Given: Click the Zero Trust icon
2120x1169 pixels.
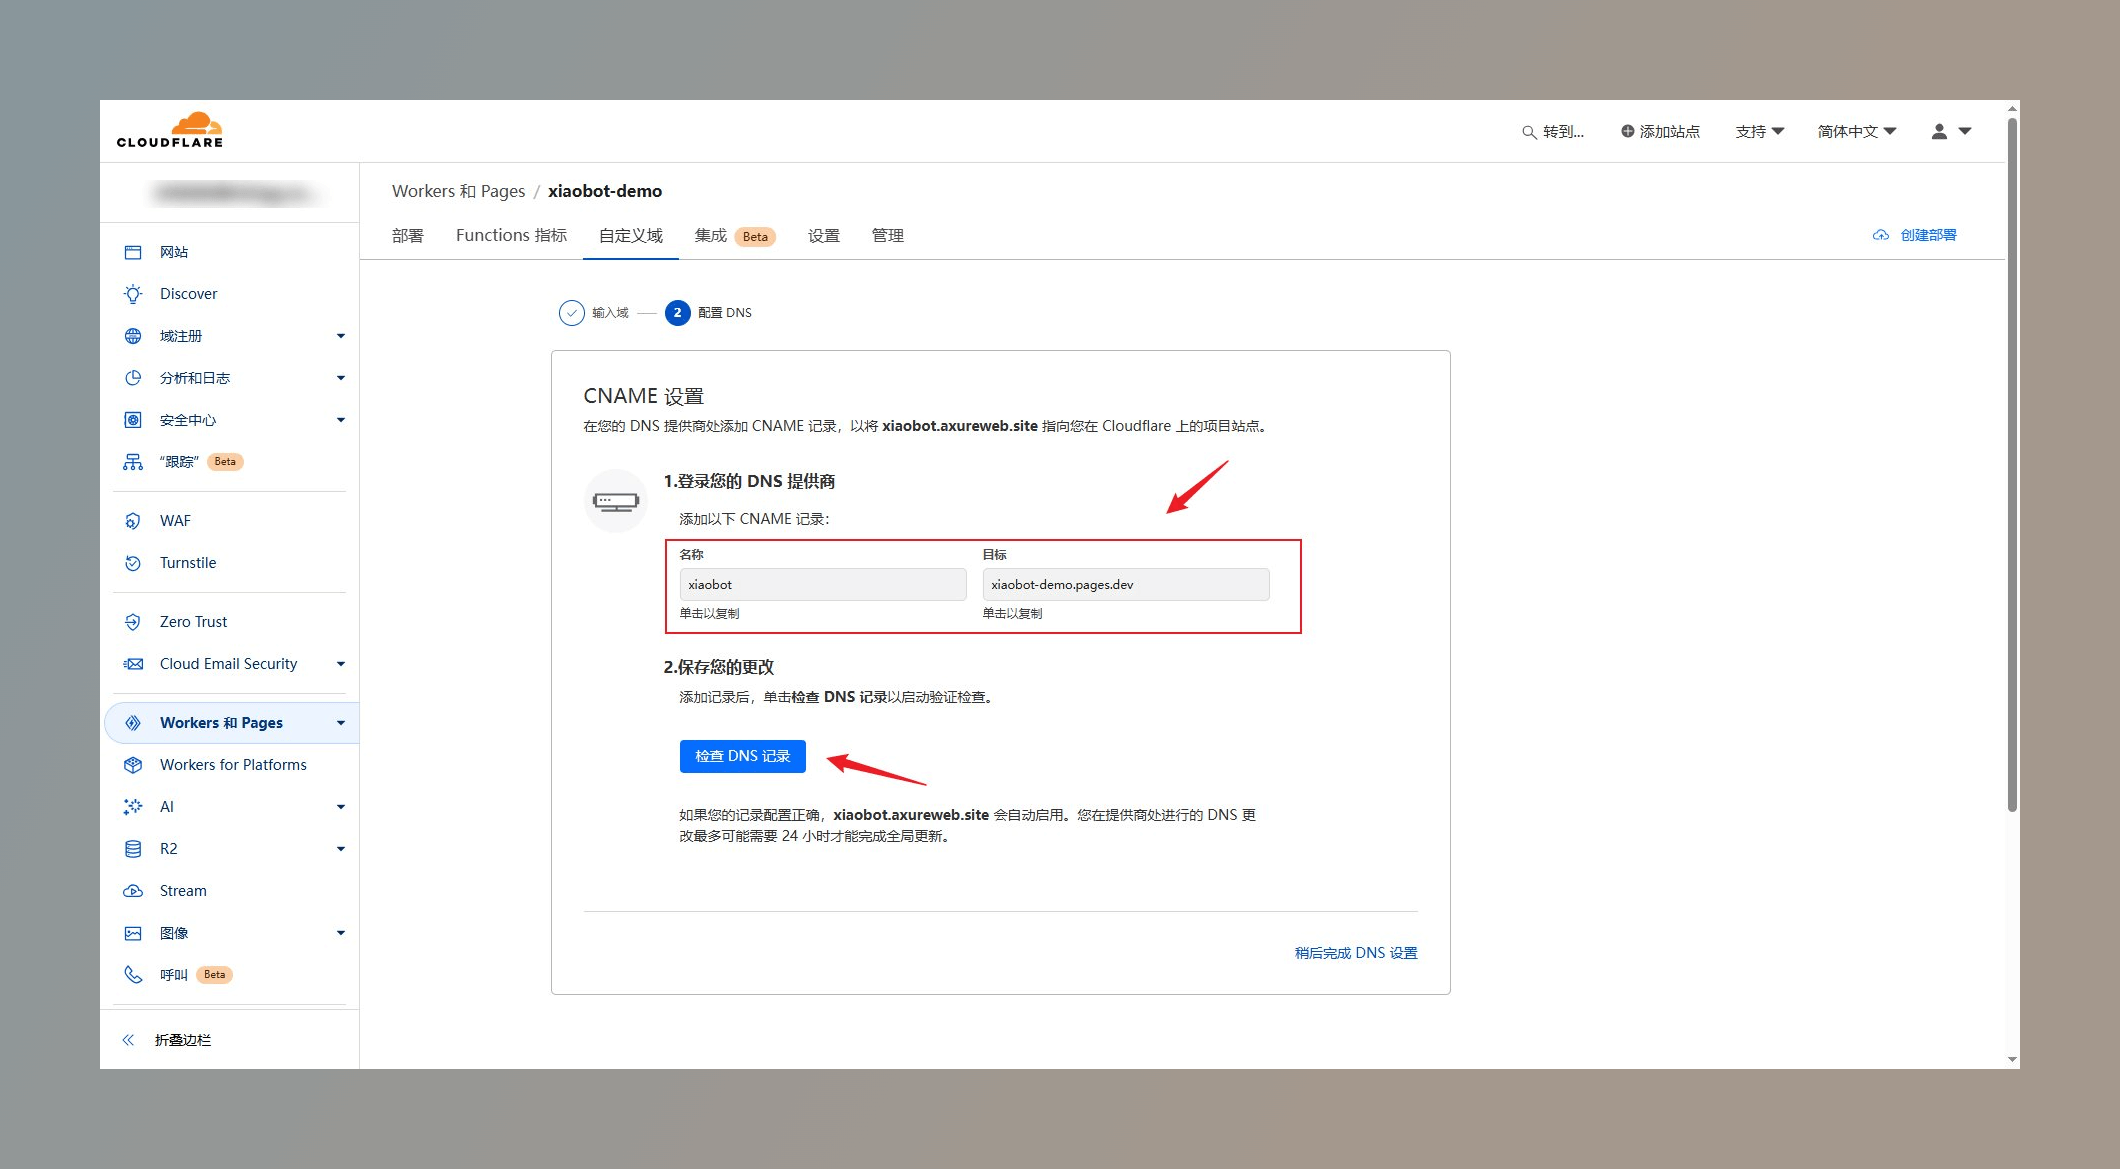Looking at the screenshot, I should (133, 622).
